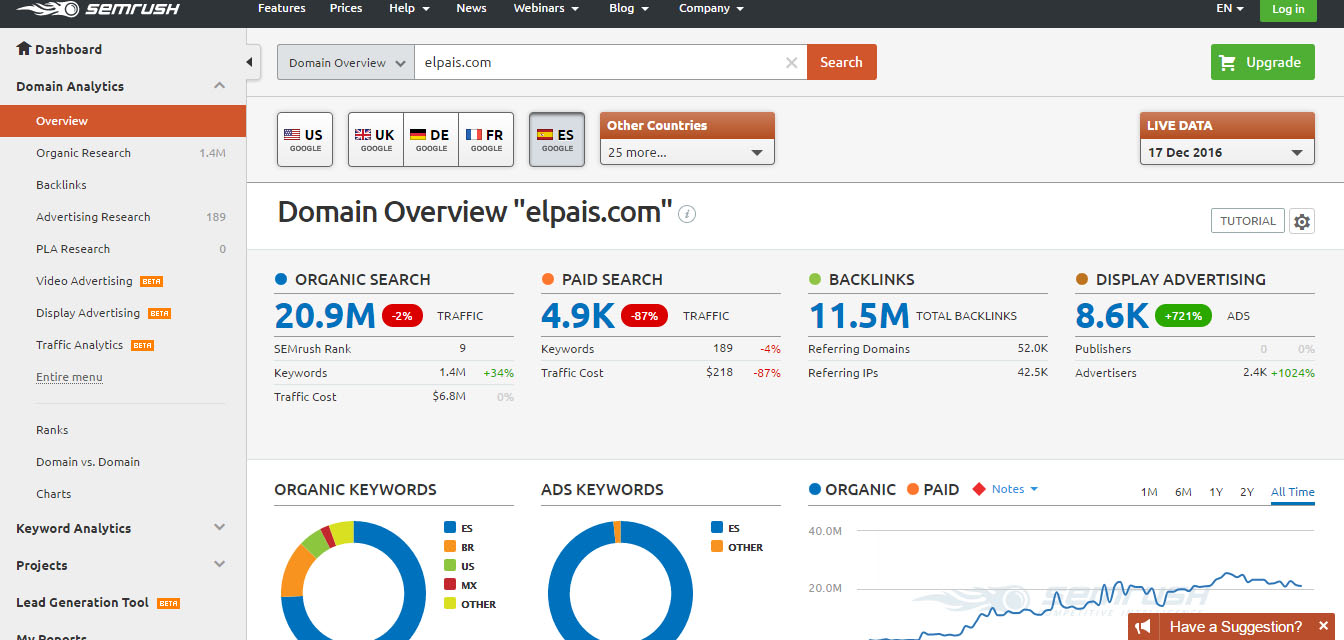
Task: Click the Log in button
Action: pyautogui.click(x=1288, y=9)
